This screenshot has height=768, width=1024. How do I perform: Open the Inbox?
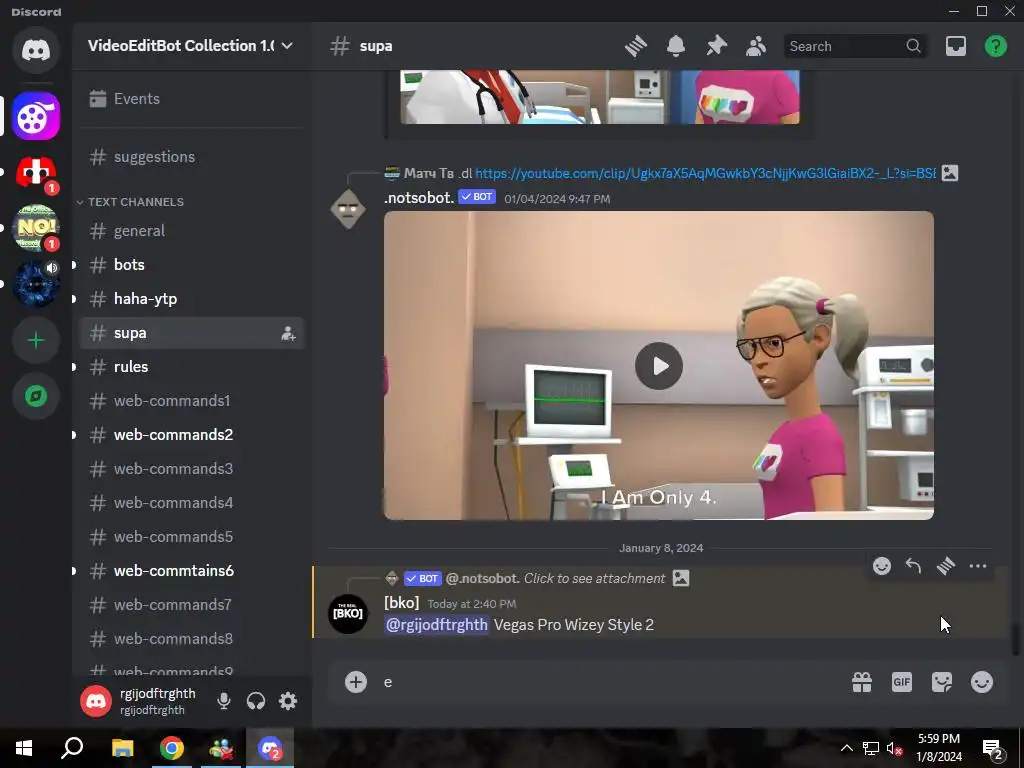tap(955, 46)
